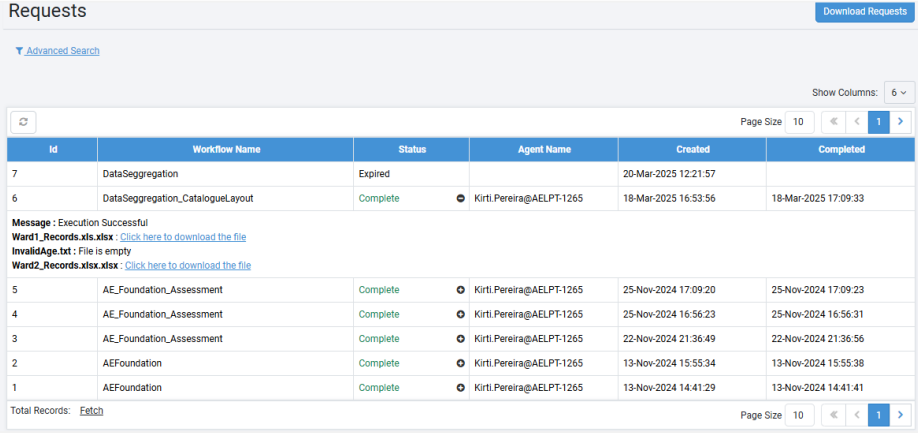Expand request 3 row plus icon
This screenshot has width=918, height=433.
click(x=460, y=339)
